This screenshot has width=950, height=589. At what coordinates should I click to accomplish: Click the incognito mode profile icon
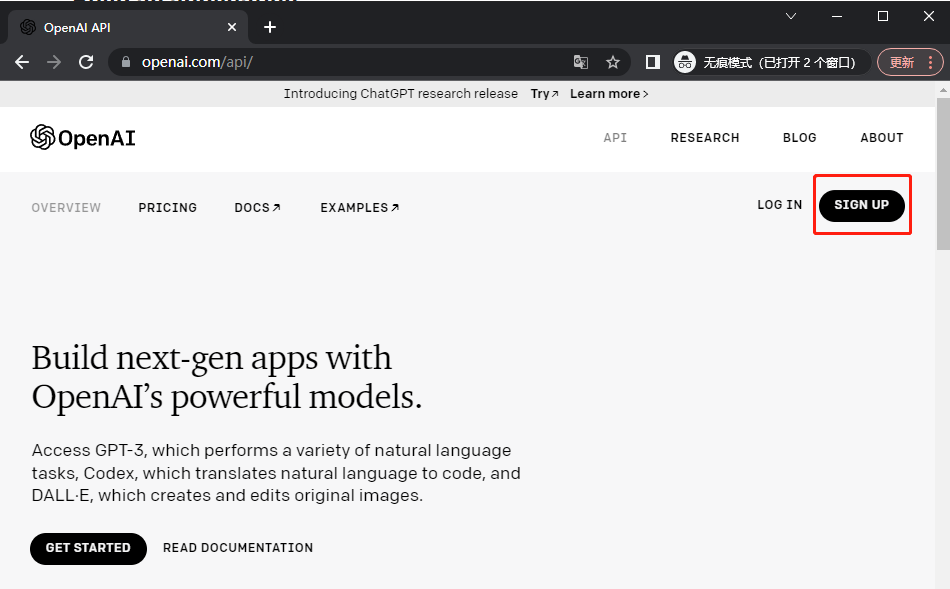point(685,62)
